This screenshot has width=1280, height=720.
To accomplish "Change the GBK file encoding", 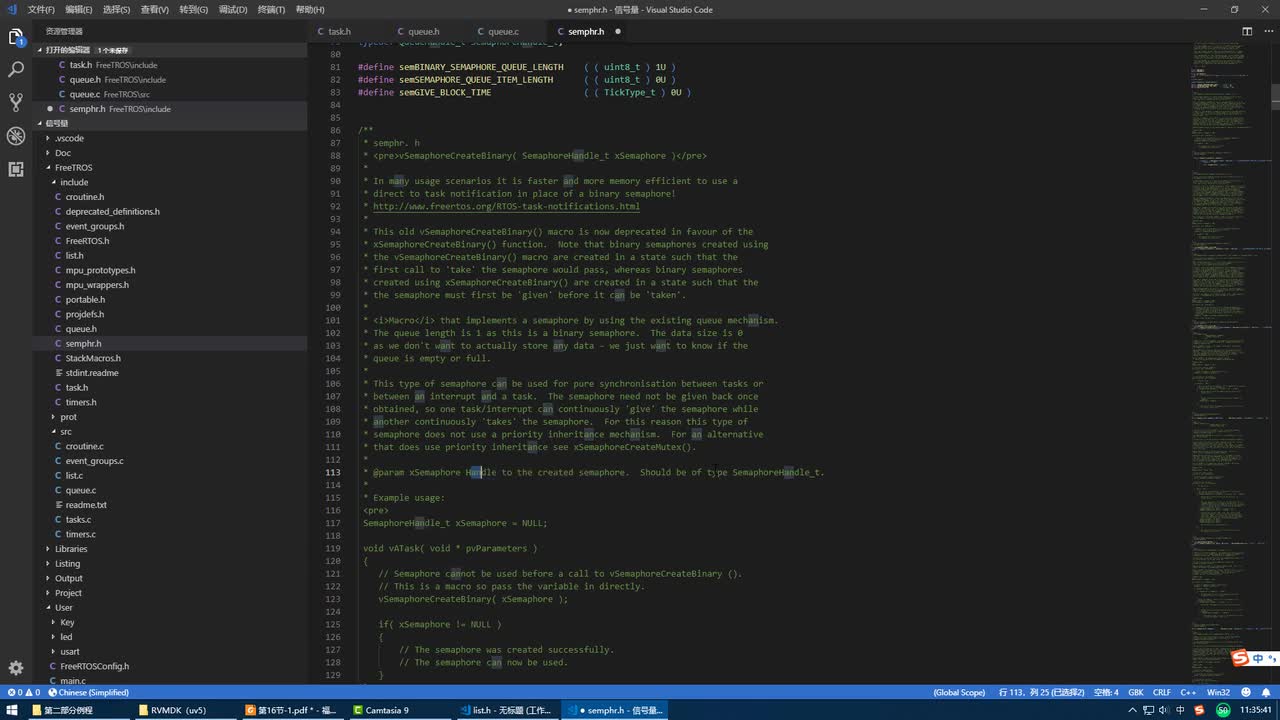I will click(1136, 692).
